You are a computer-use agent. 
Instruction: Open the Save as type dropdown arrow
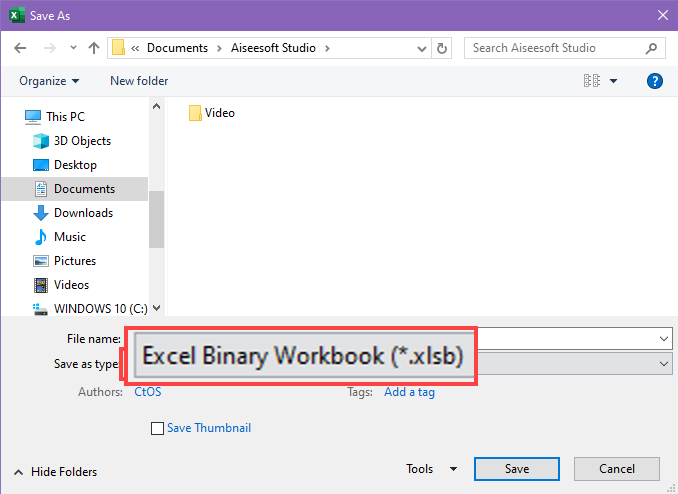coord(664,364)
